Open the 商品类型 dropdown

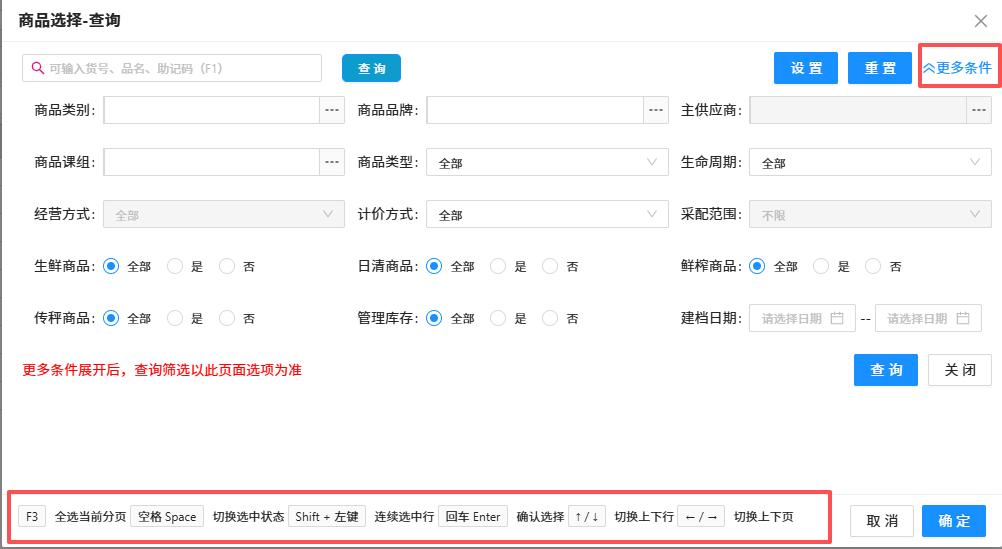pyautogui.click(x=547, y=162)
